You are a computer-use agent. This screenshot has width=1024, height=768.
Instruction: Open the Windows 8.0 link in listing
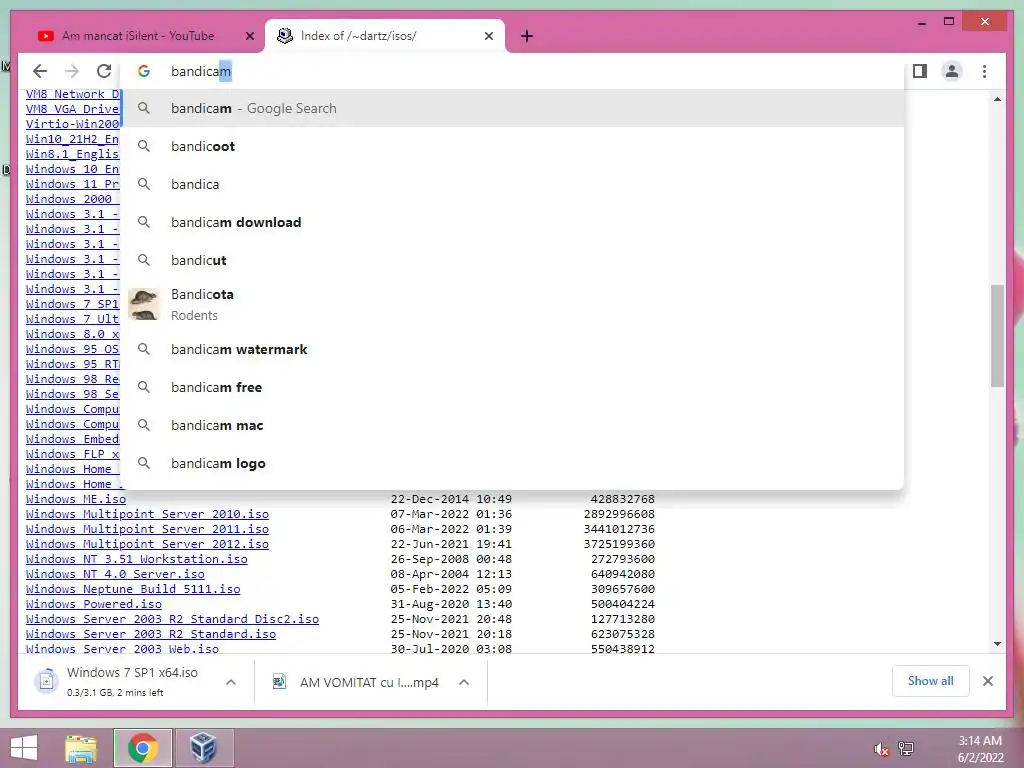coord(72,334)
